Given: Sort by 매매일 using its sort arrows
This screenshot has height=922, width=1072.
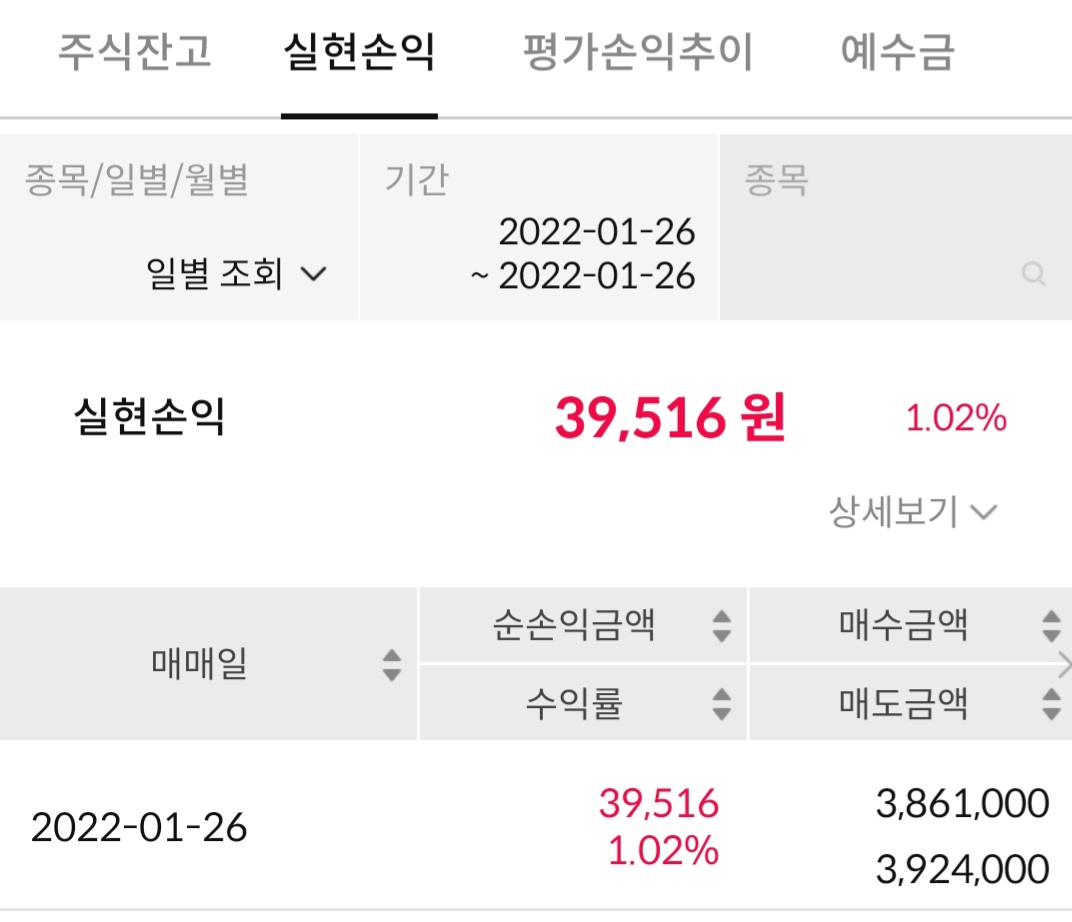Looking at the screenshot, I should tap(392, 665).
